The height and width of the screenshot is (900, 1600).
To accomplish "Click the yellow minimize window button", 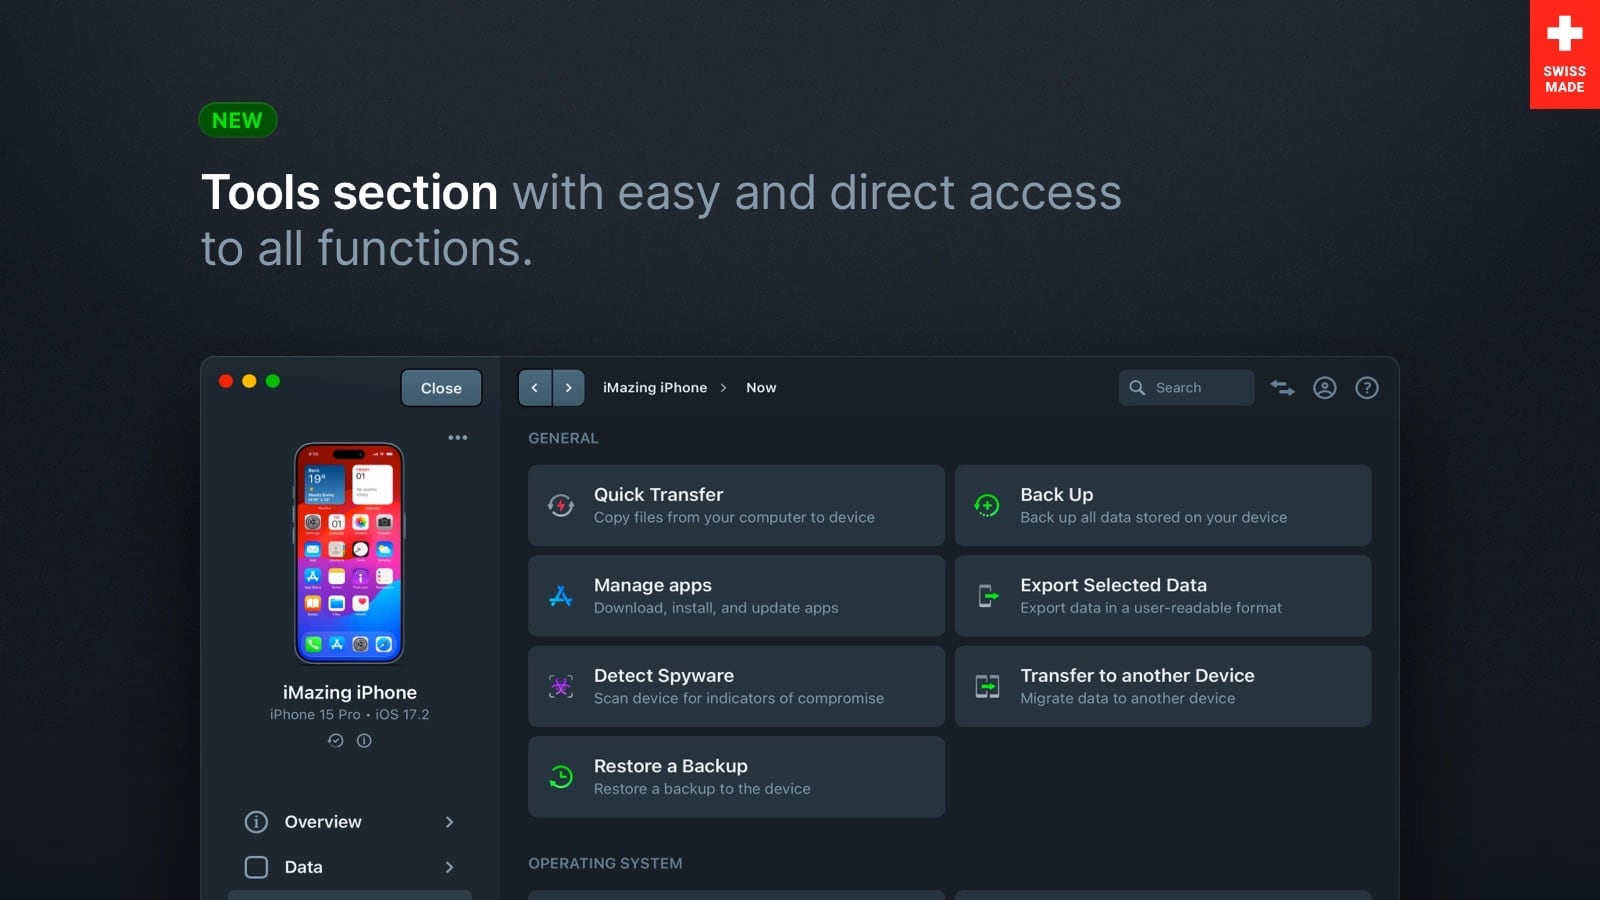I will (x=249, y=381).
